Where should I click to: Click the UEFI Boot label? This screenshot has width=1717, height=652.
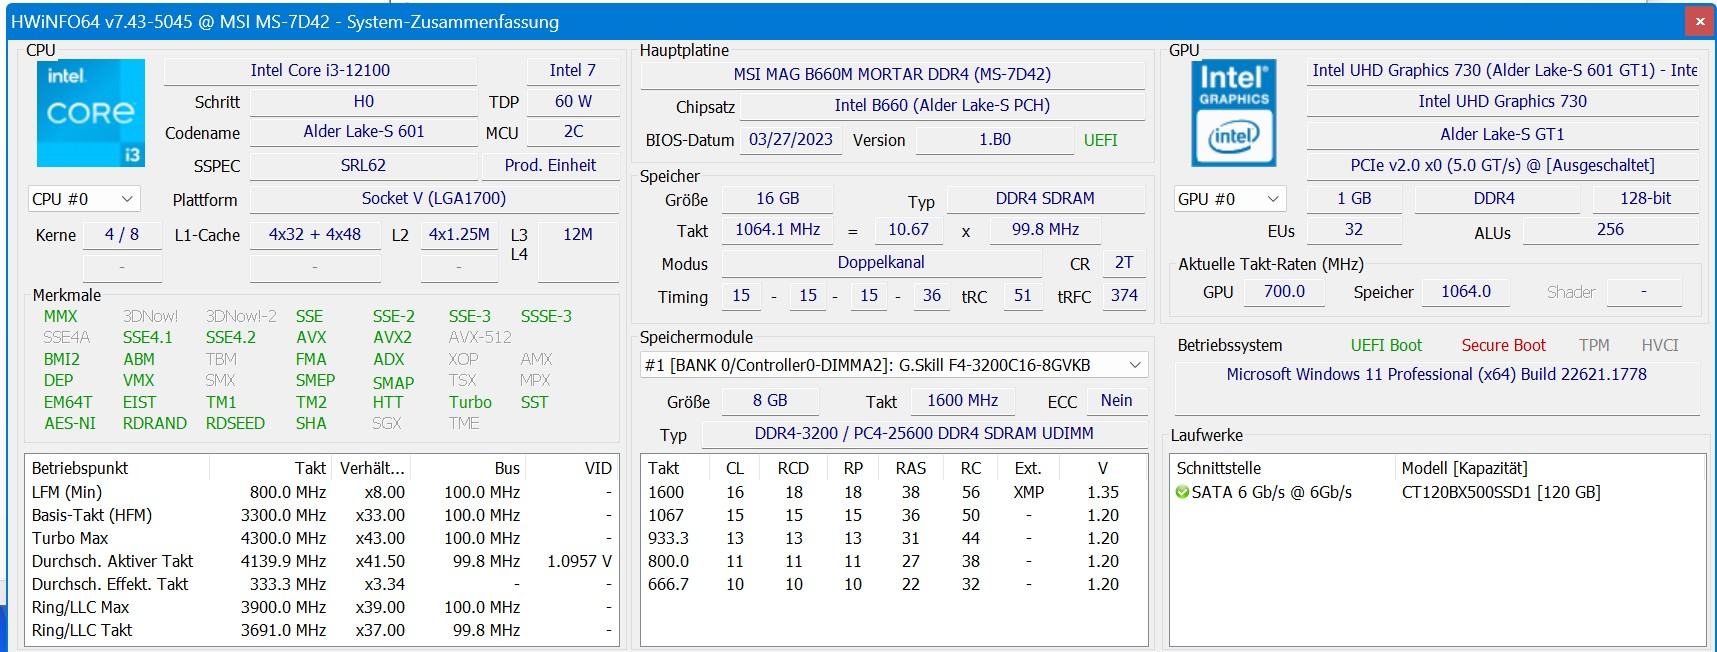pos(1386,345)
